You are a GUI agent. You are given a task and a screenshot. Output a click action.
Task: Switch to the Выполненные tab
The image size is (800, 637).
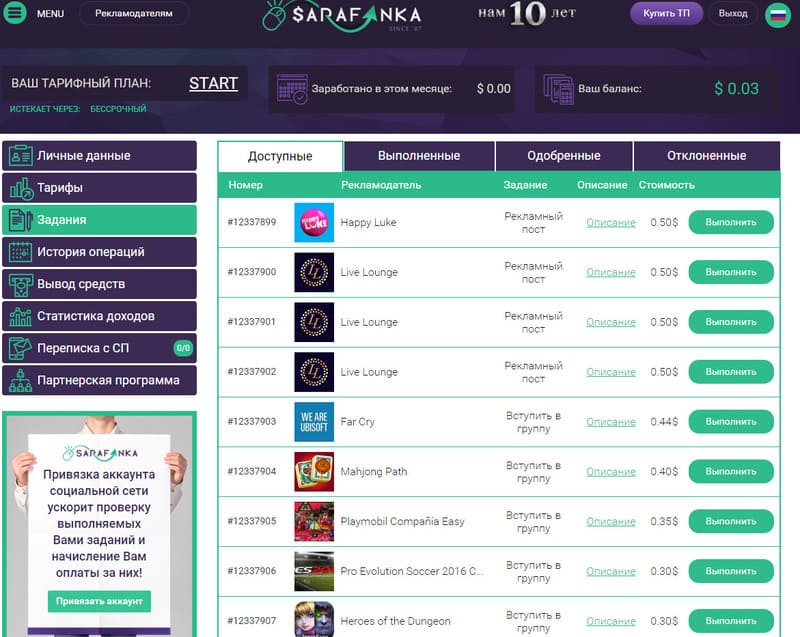[x=419, y=156]
